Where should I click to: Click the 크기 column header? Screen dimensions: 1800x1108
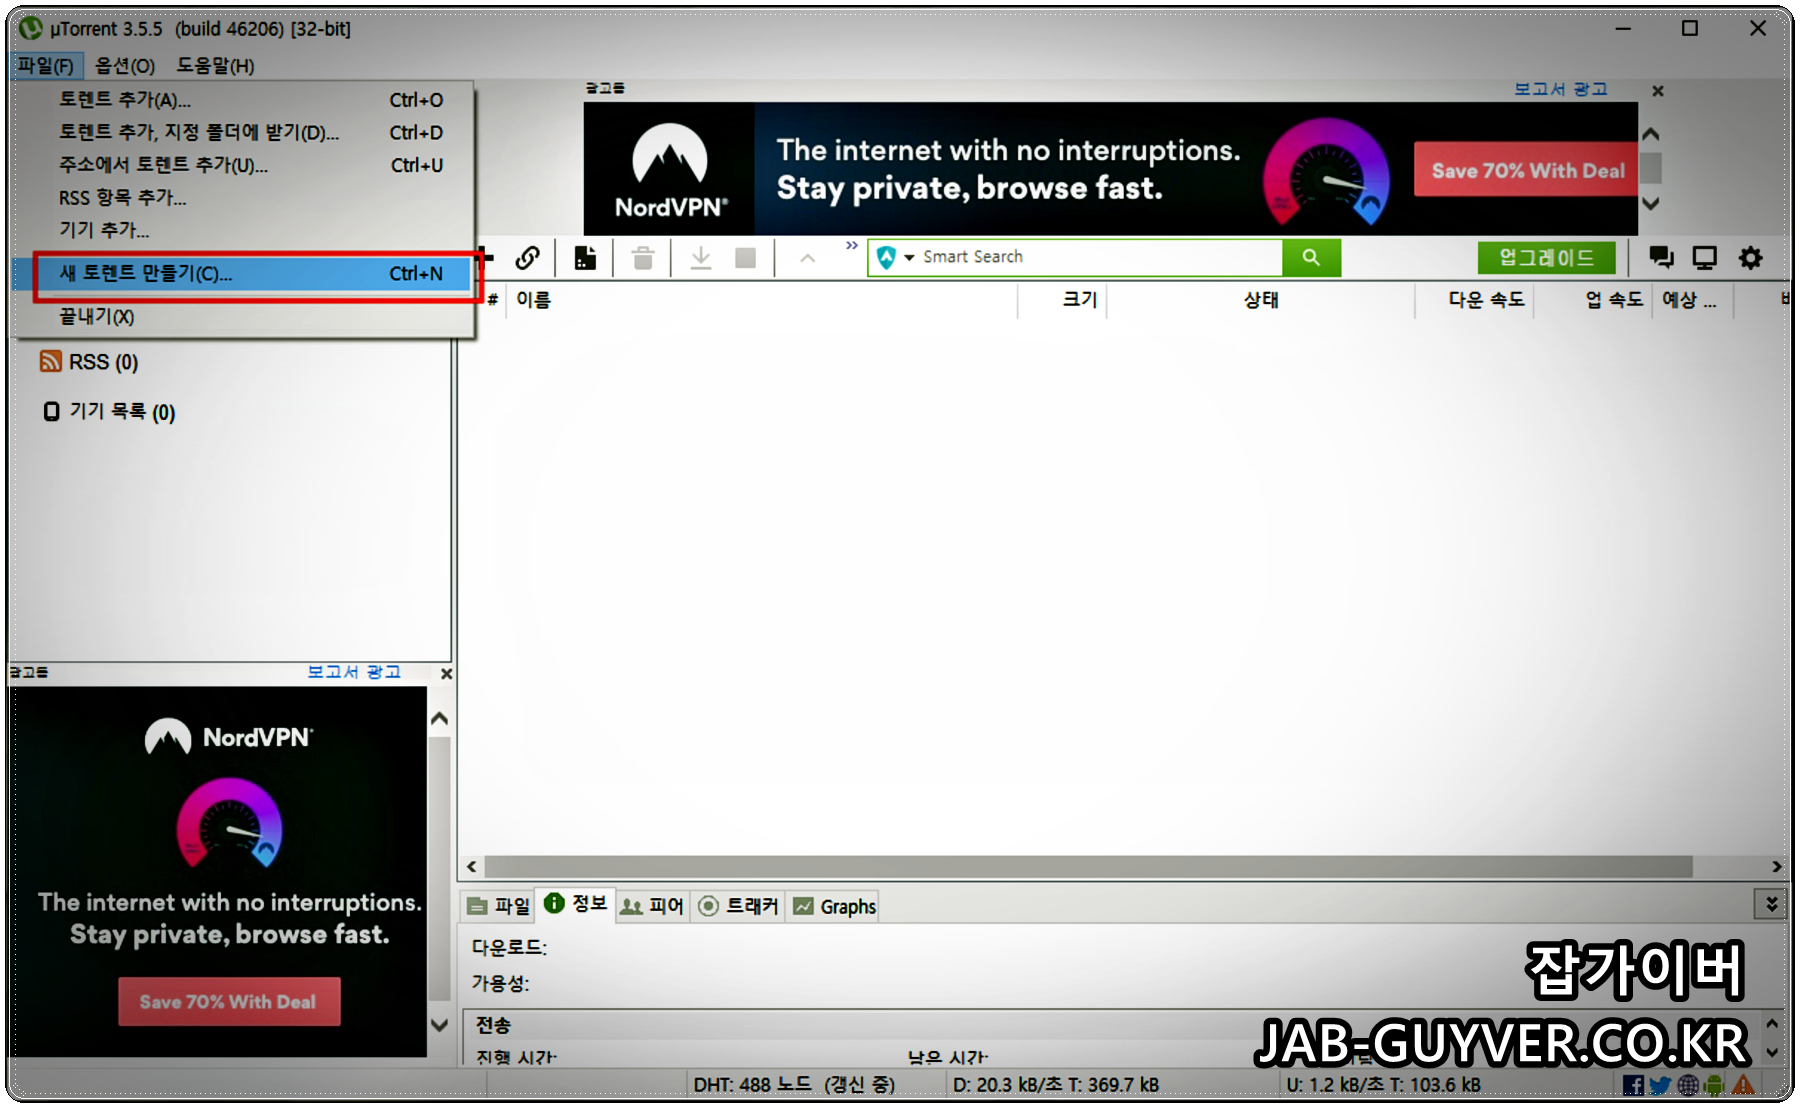[x=1062, y=300]
